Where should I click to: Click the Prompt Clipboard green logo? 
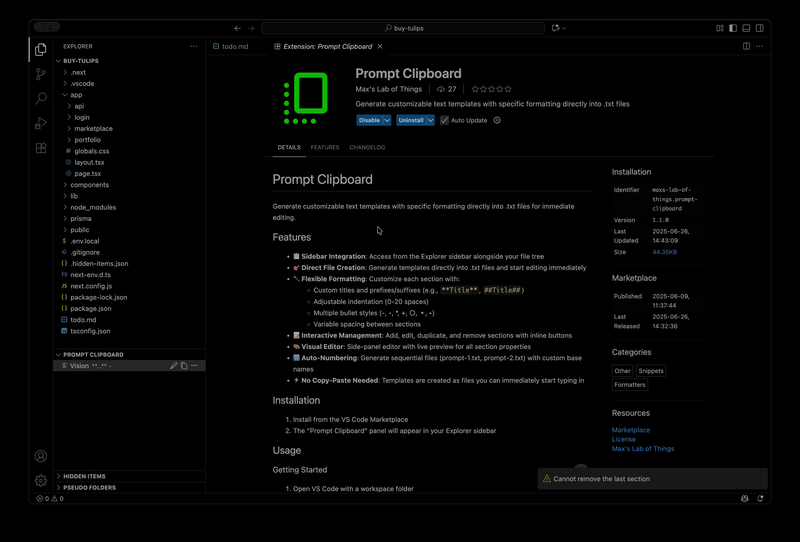click(x=306, y=98)
